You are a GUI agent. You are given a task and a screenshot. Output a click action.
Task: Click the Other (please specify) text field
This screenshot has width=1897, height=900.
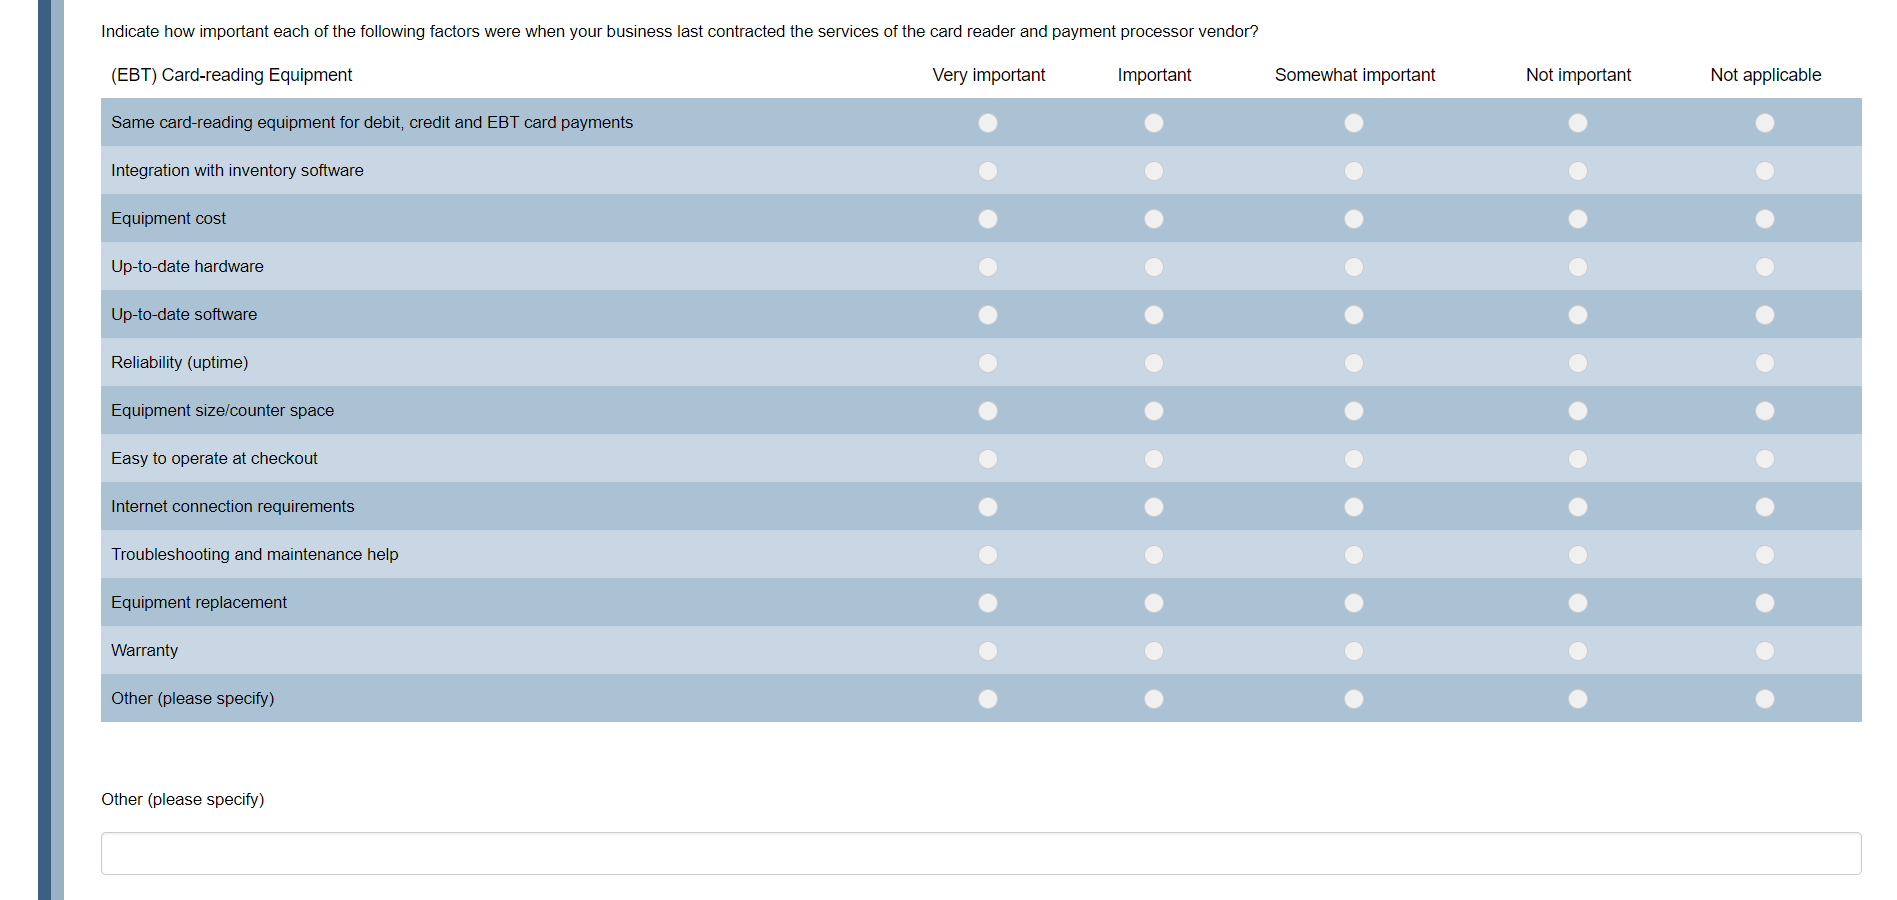point(980,853)
